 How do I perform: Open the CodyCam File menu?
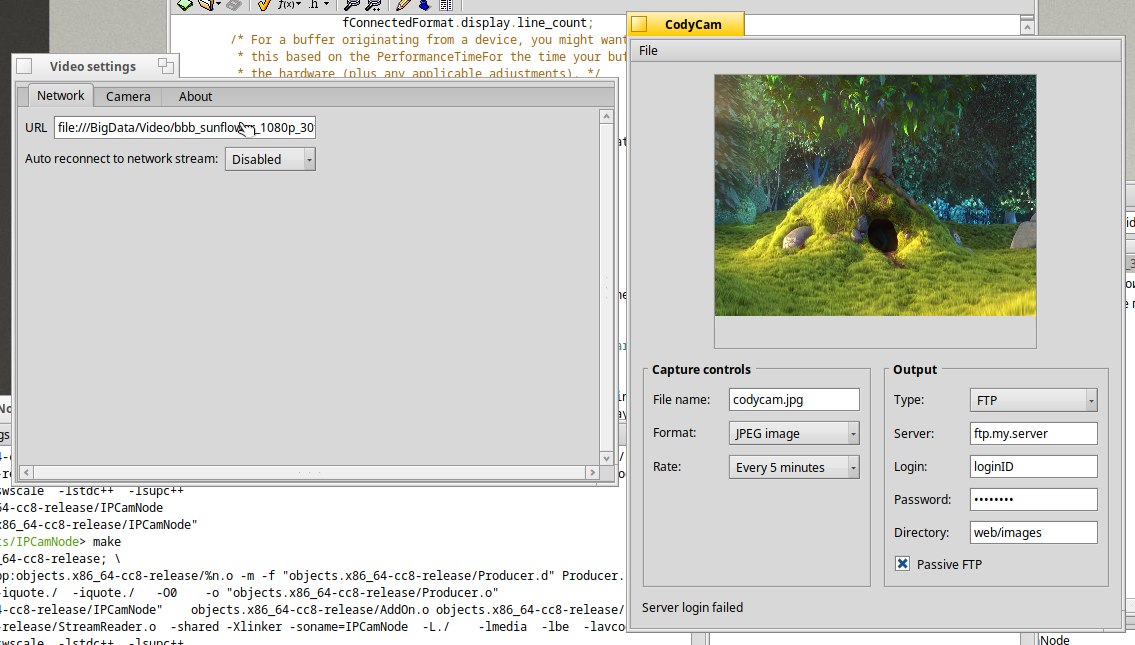[x=649, y=51]
